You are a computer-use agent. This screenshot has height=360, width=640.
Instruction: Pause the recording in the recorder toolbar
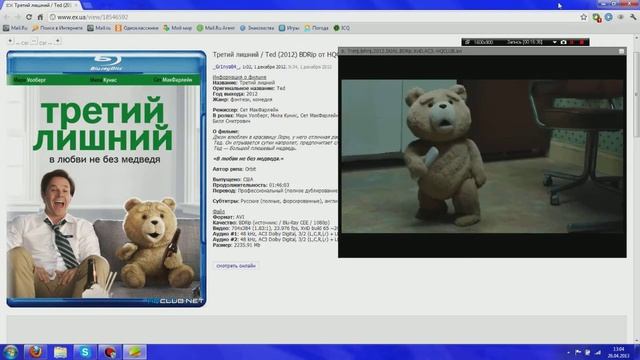tap(572, 42)
